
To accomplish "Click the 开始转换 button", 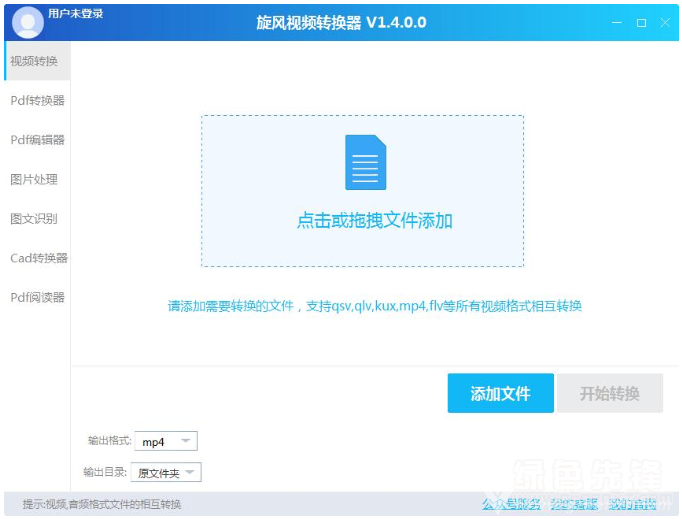I will 610,393.
